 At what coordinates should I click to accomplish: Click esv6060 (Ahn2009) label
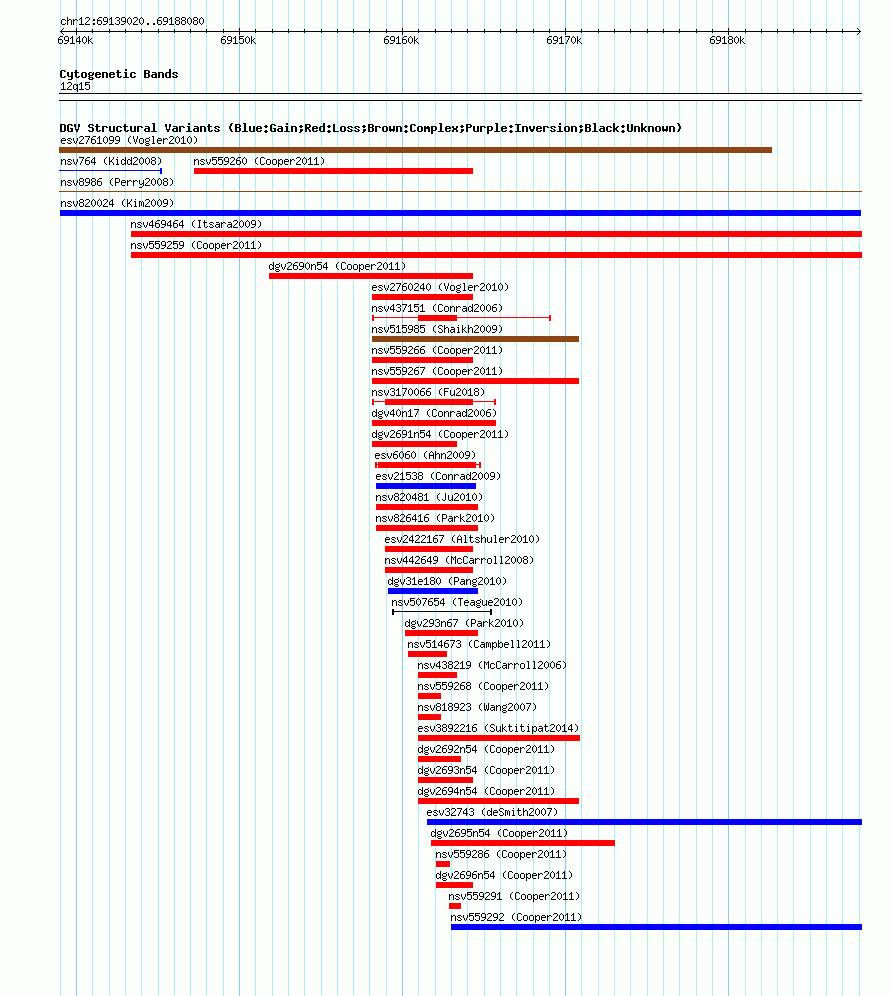(x=424, y=455)
